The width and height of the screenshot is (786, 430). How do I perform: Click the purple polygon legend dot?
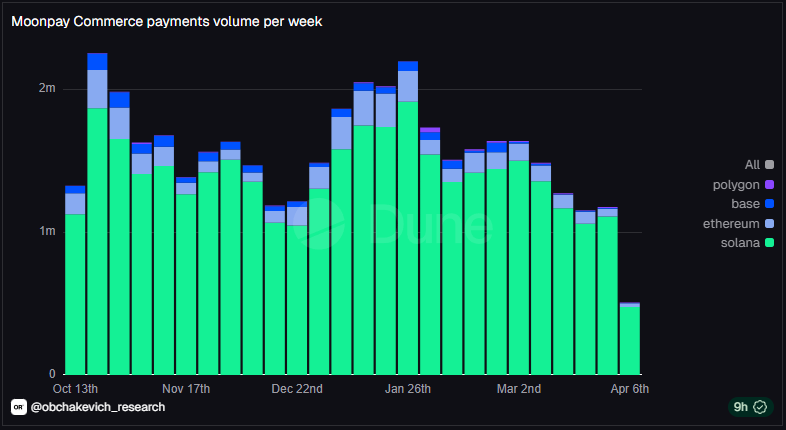[x=769, y=185]
